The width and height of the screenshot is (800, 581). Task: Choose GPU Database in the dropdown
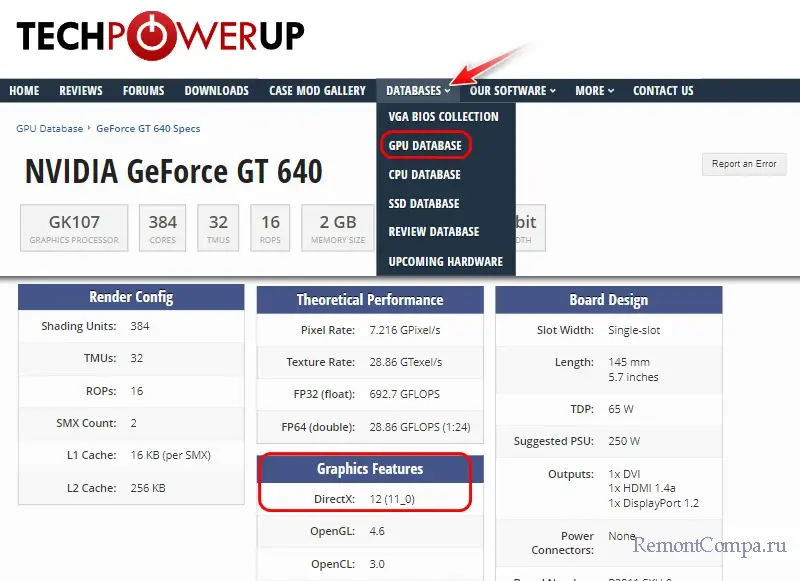425,146
